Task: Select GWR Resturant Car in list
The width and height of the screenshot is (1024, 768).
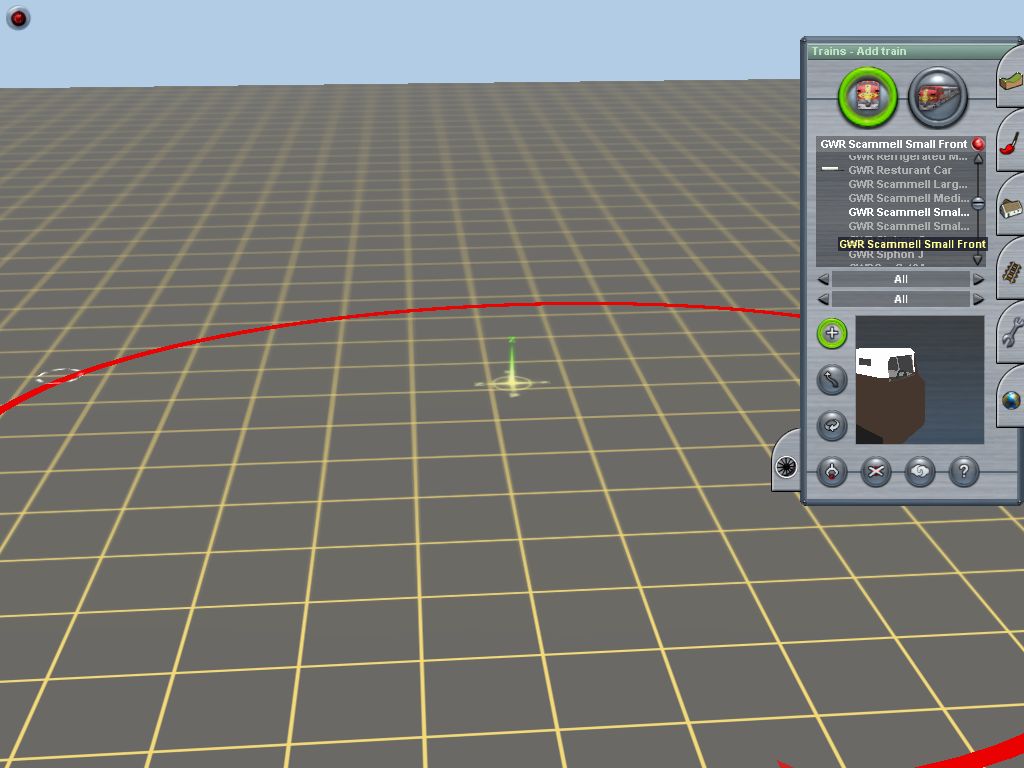Action: (x=900, y=170)
